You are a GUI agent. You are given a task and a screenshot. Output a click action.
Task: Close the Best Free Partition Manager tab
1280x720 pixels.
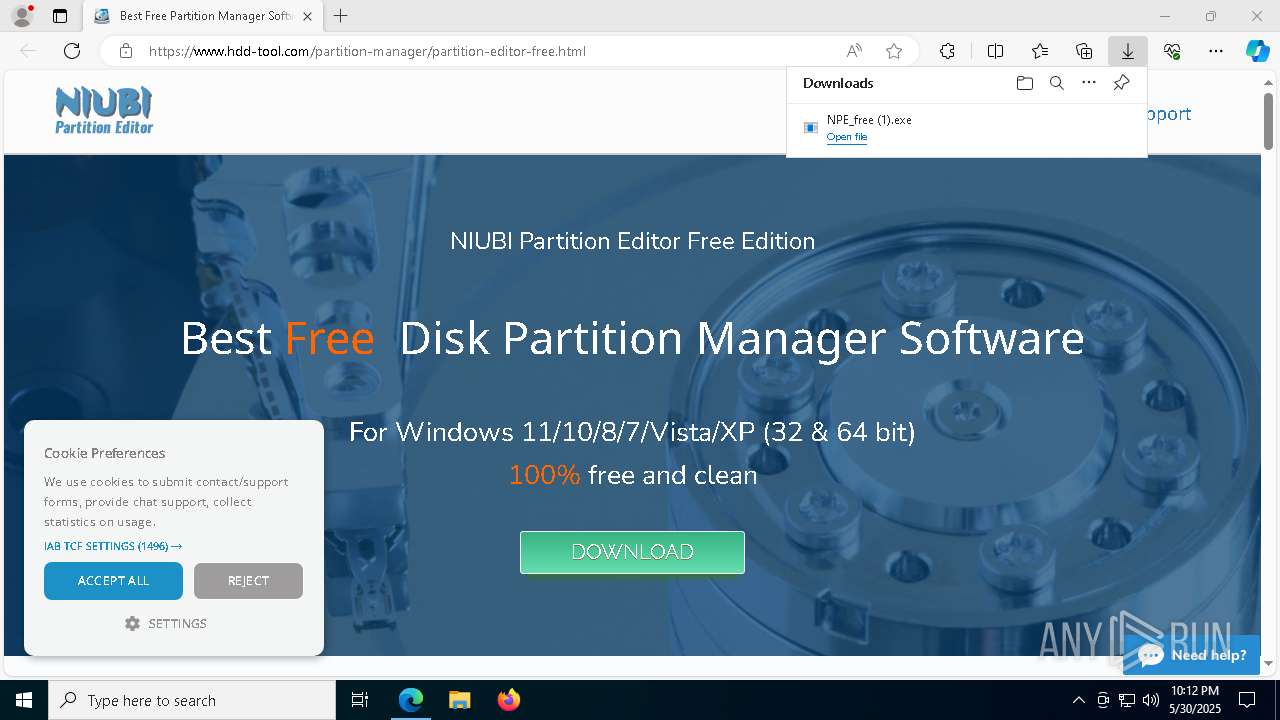(x=308, y=16)
